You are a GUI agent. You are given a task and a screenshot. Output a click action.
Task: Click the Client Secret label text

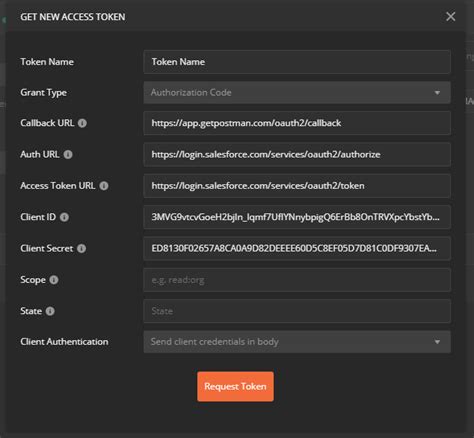(47, 249)
